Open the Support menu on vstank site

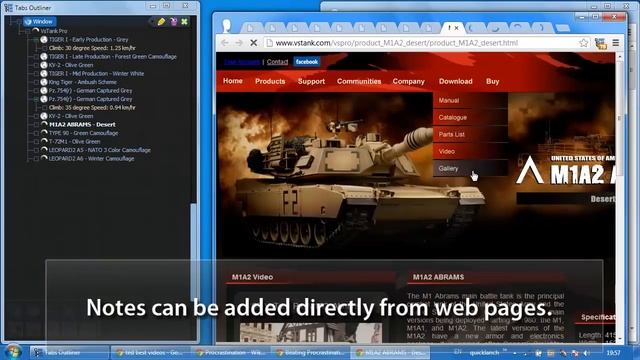311,81
